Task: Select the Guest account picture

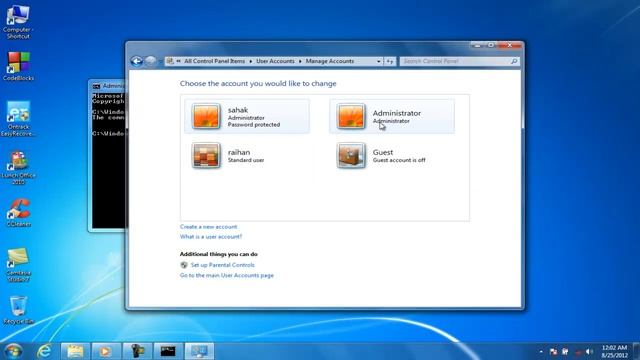Action: pyautogui.click(x=351, y=155)
